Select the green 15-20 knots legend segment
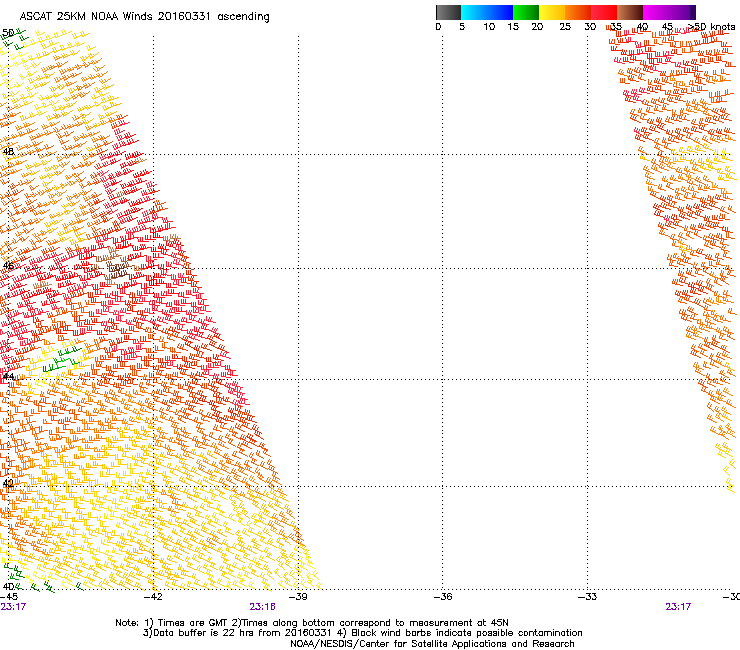 [x=526, y=12]
